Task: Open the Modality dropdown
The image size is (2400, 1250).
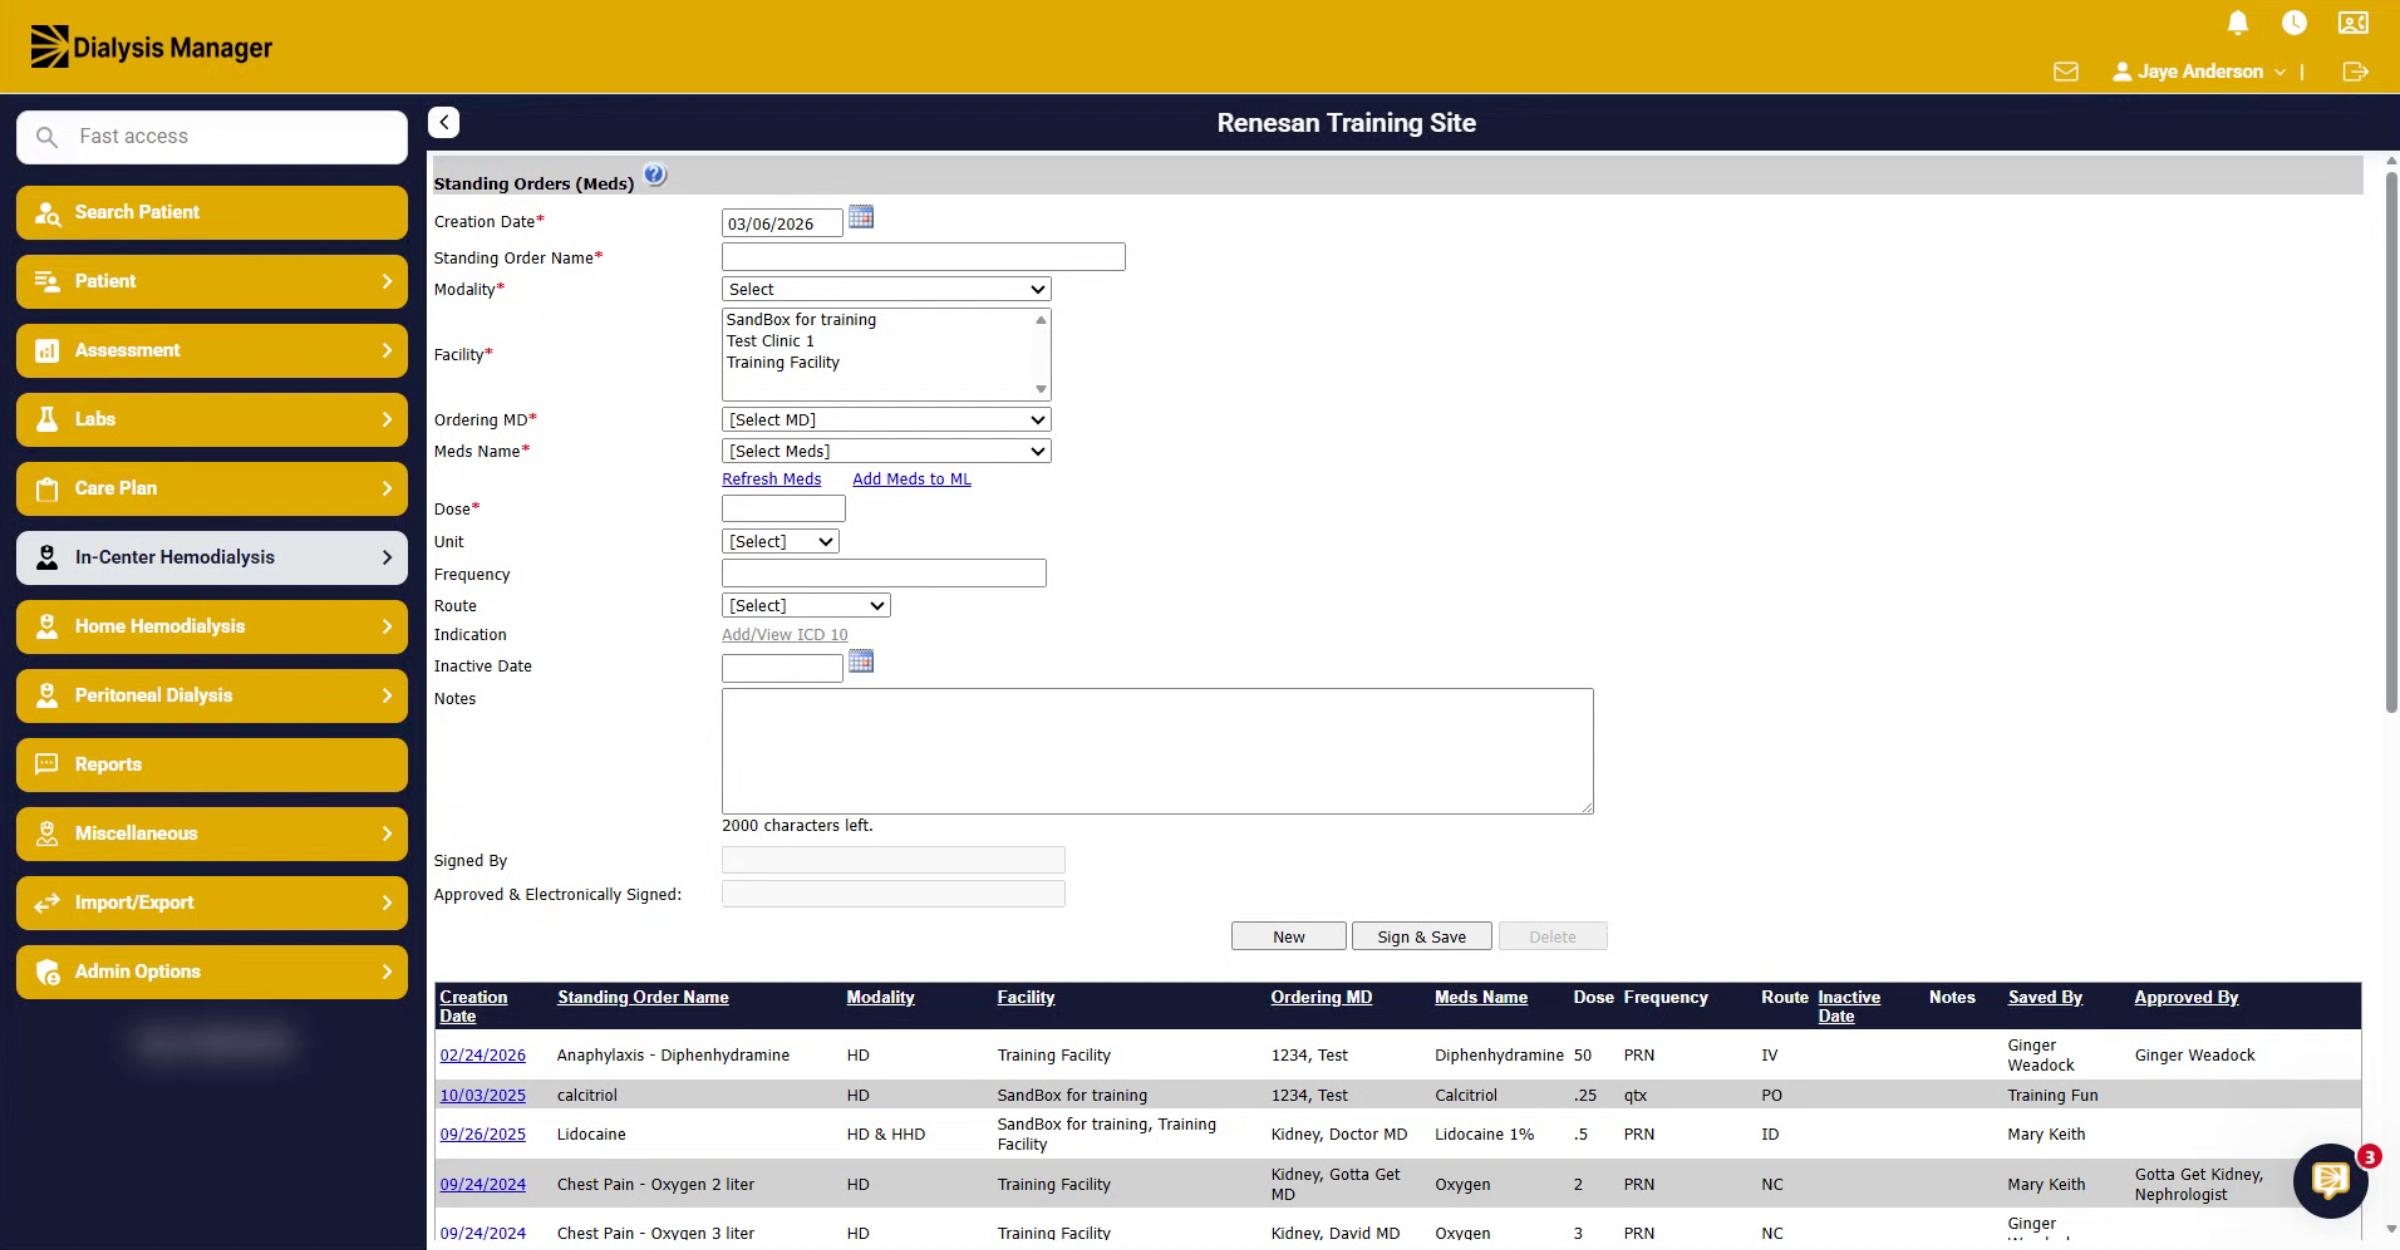Action: coord(886,289)
